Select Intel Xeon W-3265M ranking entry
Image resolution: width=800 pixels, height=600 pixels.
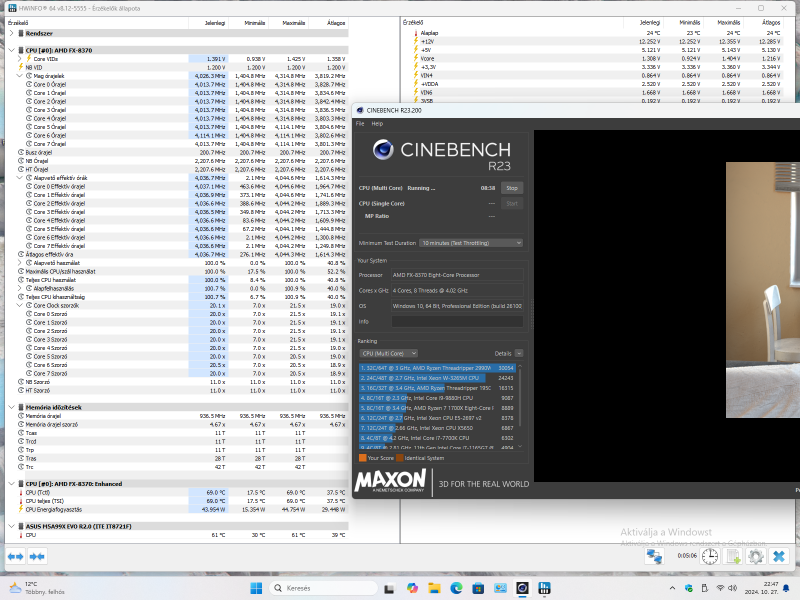437,378
